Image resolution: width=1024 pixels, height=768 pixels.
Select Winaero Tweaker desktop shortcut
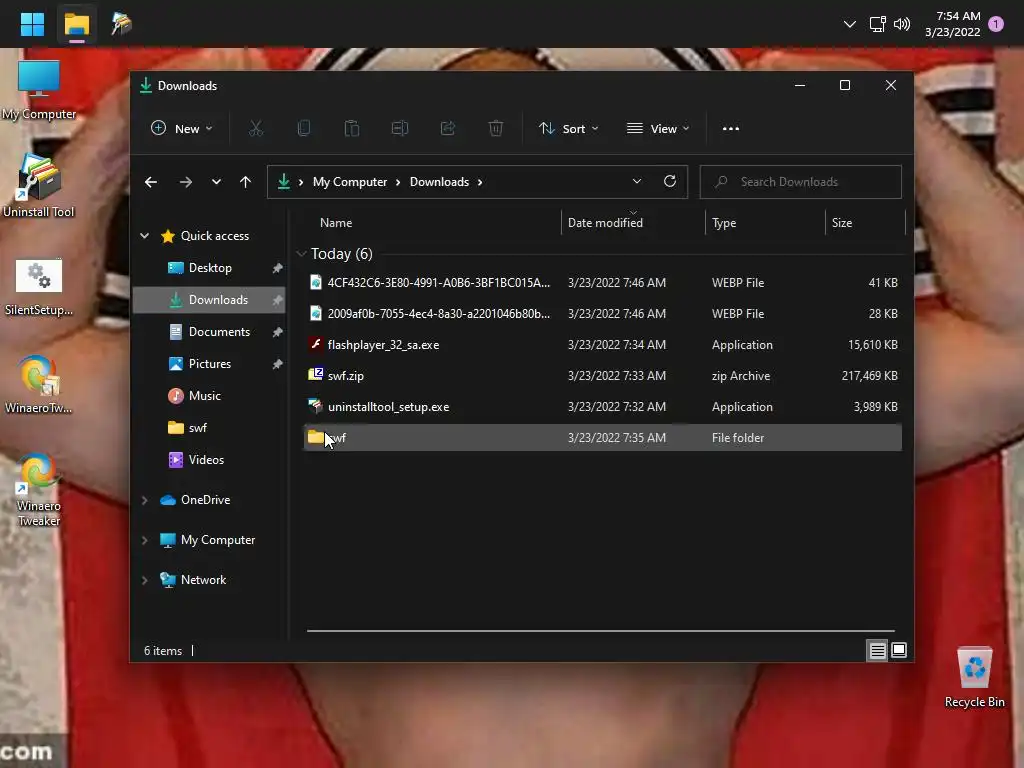[x=39, y=490]
